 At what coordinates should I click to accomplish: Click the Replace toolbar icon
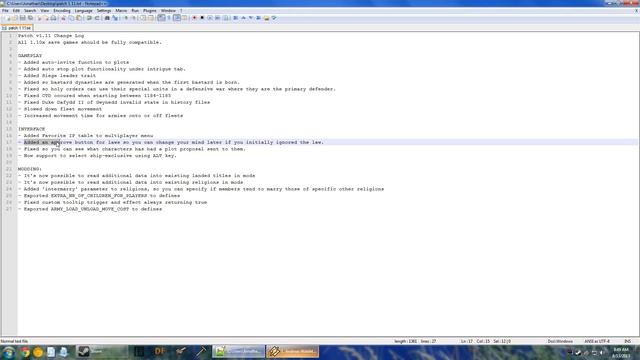tap(115, 18)
